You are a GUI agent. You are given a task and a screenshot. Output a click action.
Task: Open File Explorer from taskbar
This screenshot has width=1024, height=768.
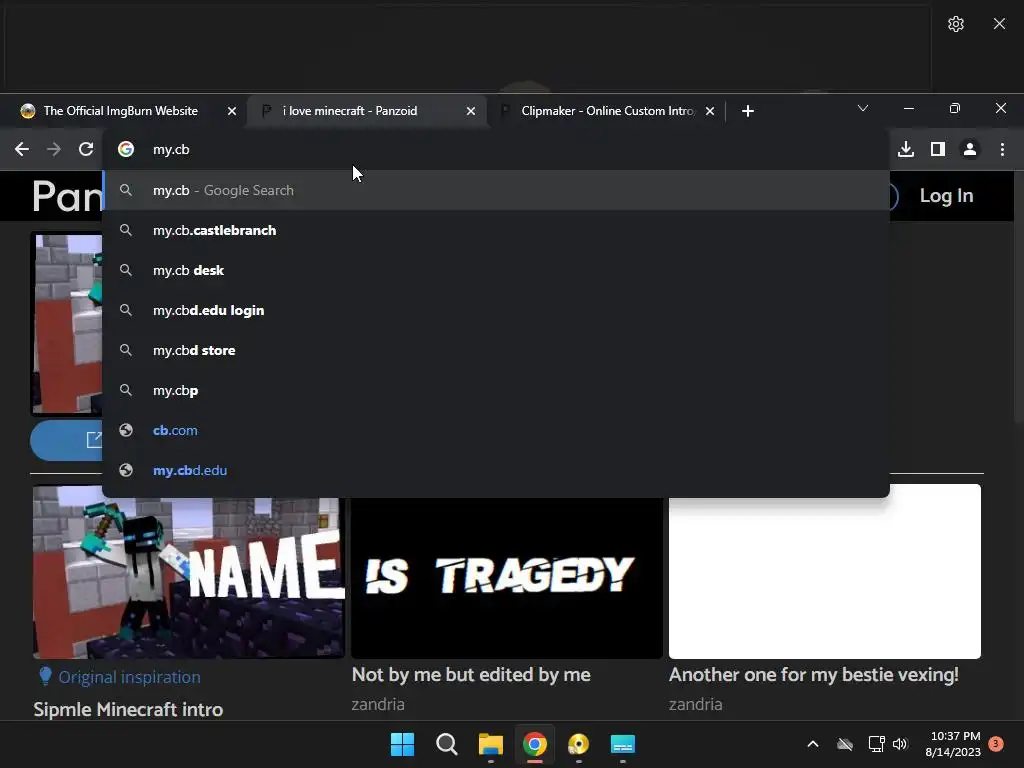490,744
